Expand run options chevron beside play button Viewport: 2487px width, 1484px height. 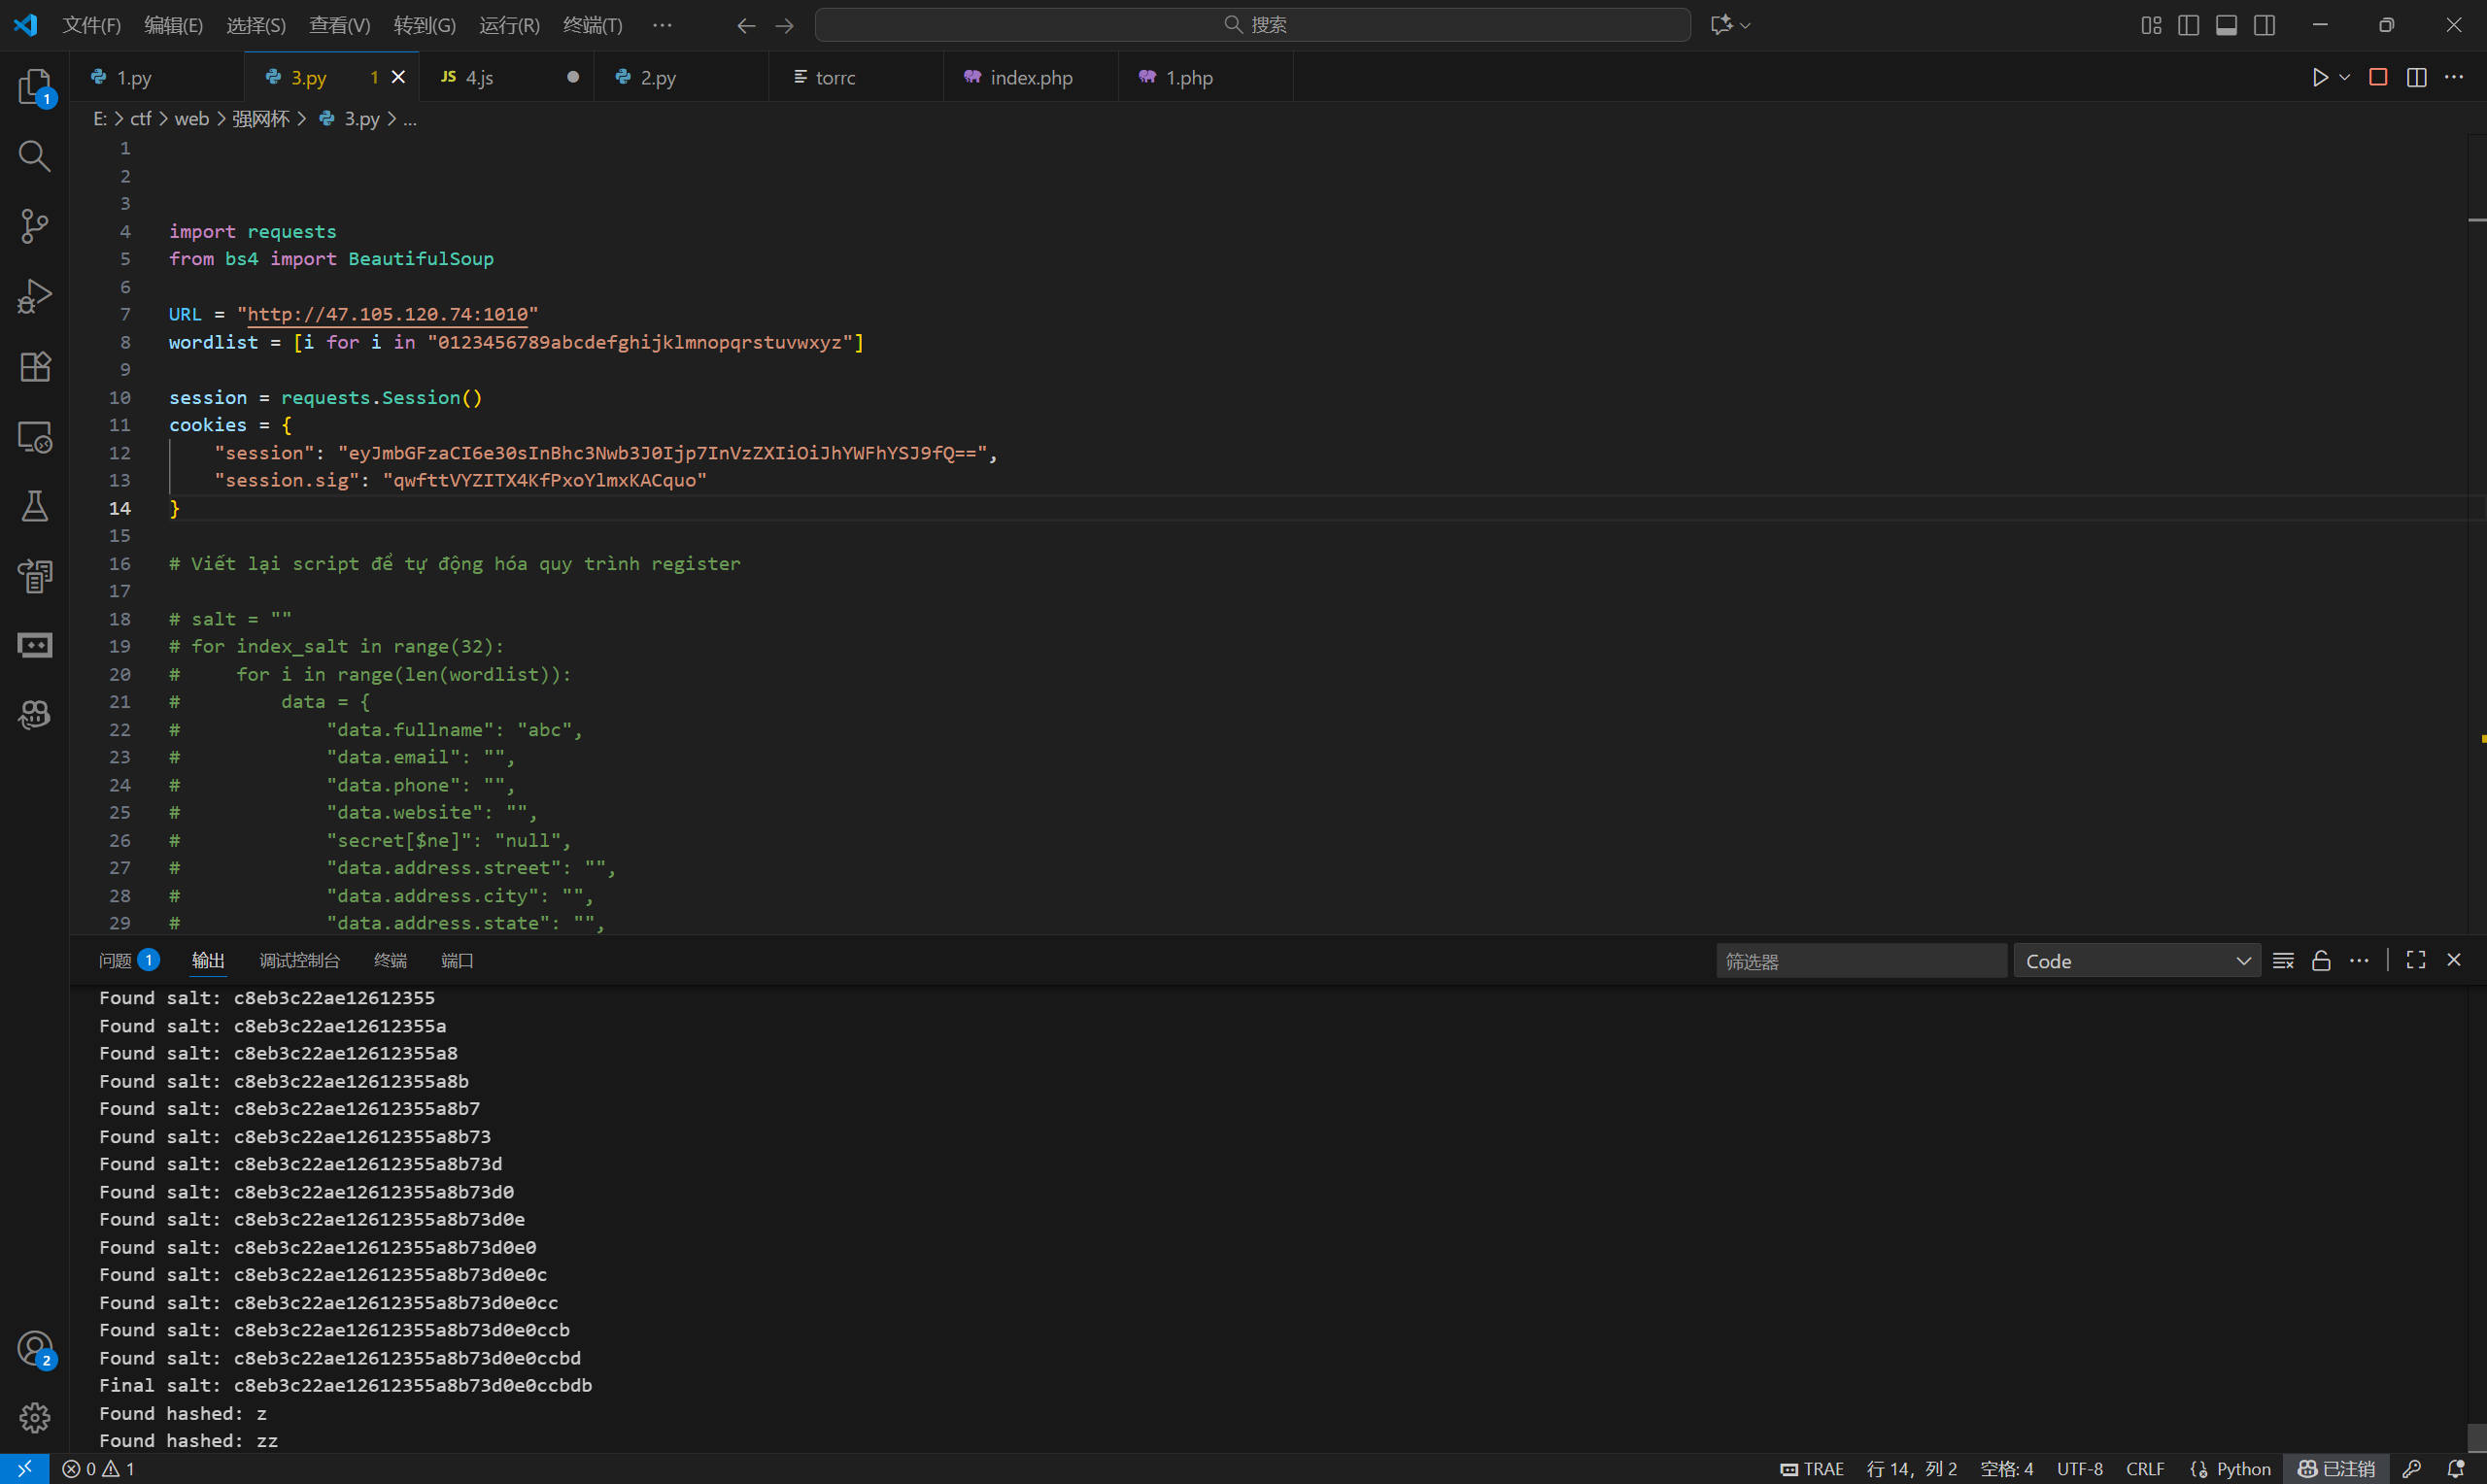[x=2345, y=77]
